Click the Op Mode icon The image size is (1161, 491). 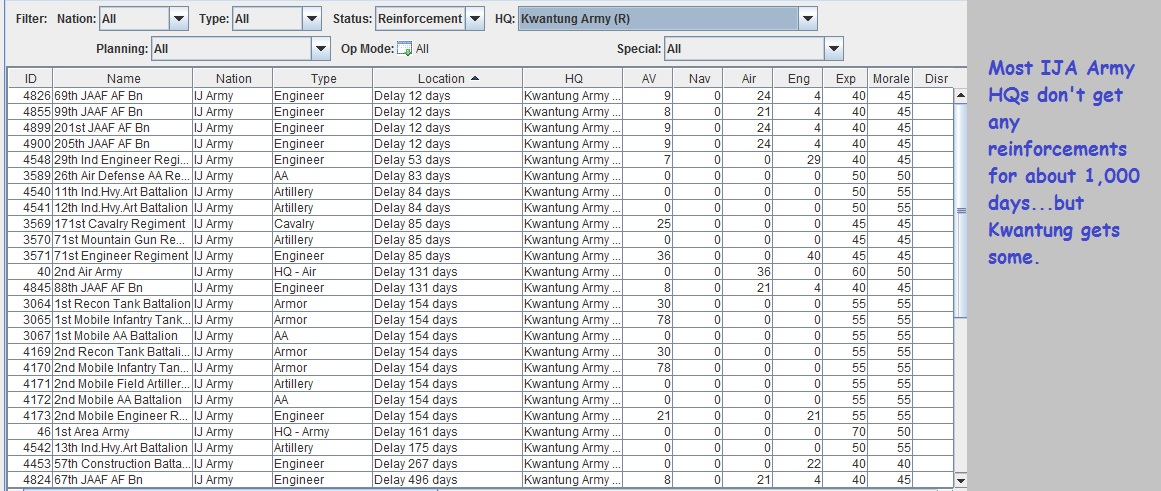point(404,49)
